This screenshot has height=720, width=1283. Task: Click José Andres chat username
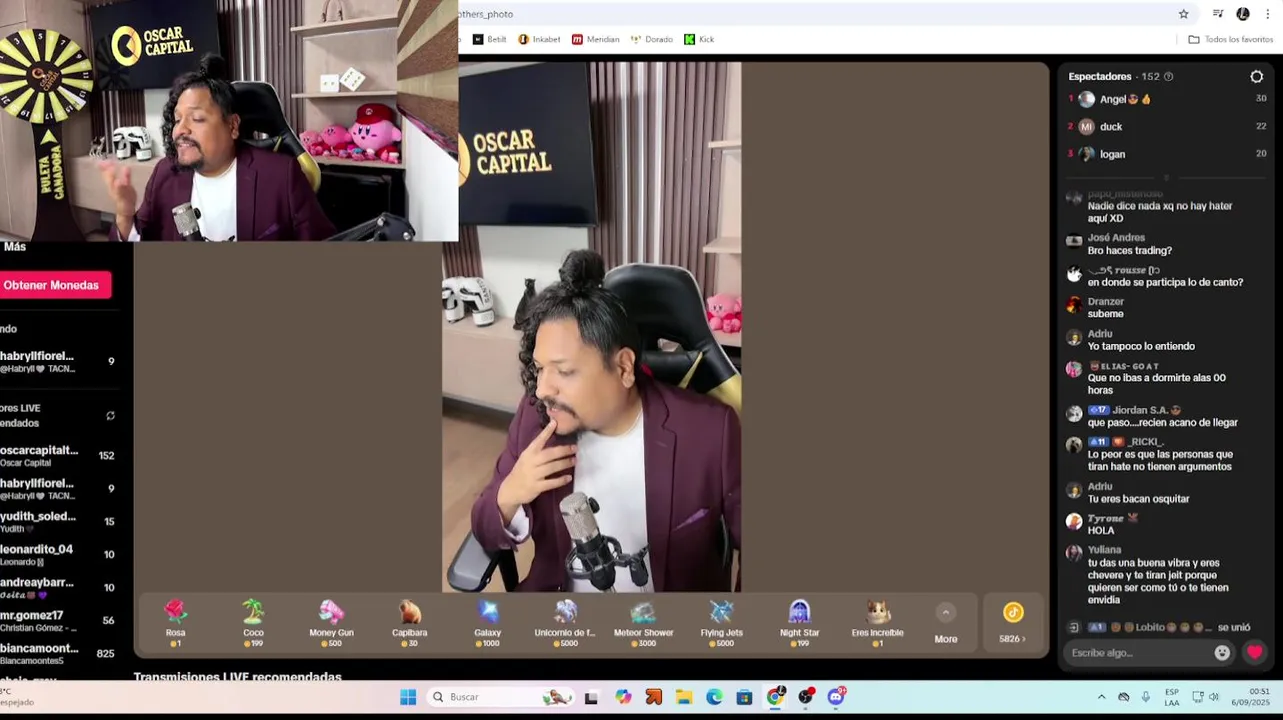click(x=1116, y=238)
